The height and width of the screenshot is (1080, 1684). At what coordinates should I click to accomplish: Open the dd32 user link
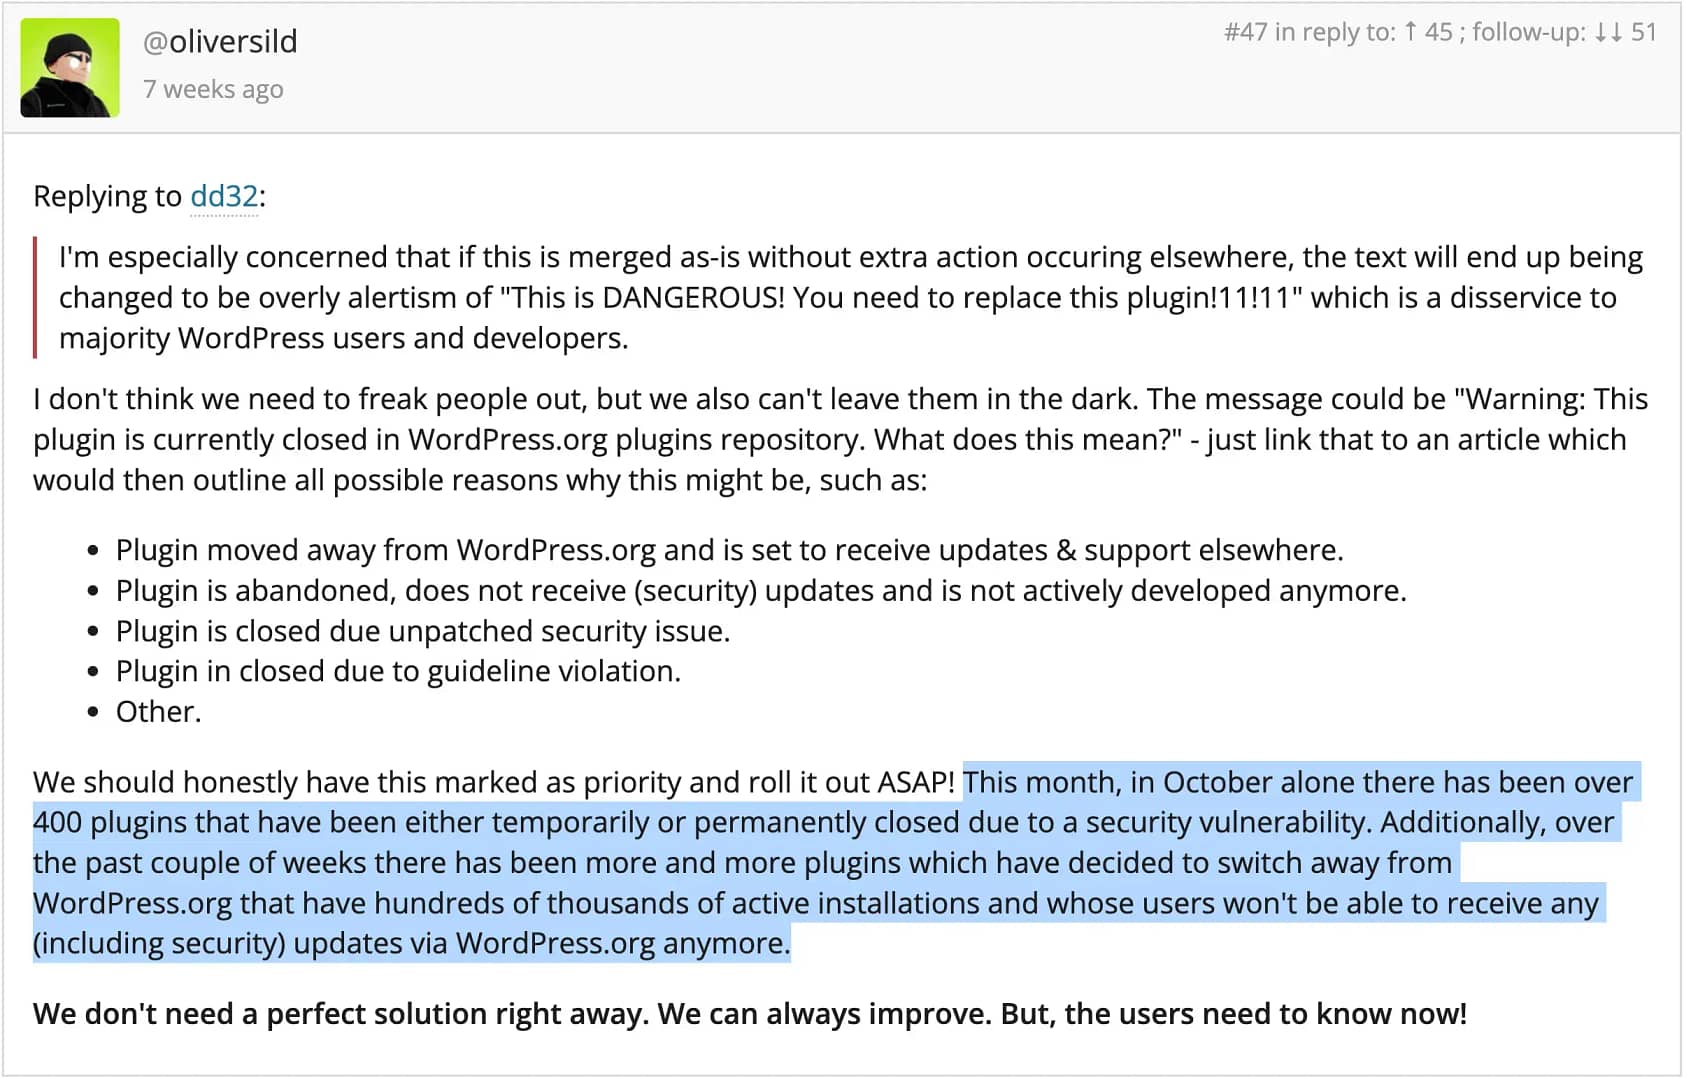[x=224, y=196]
